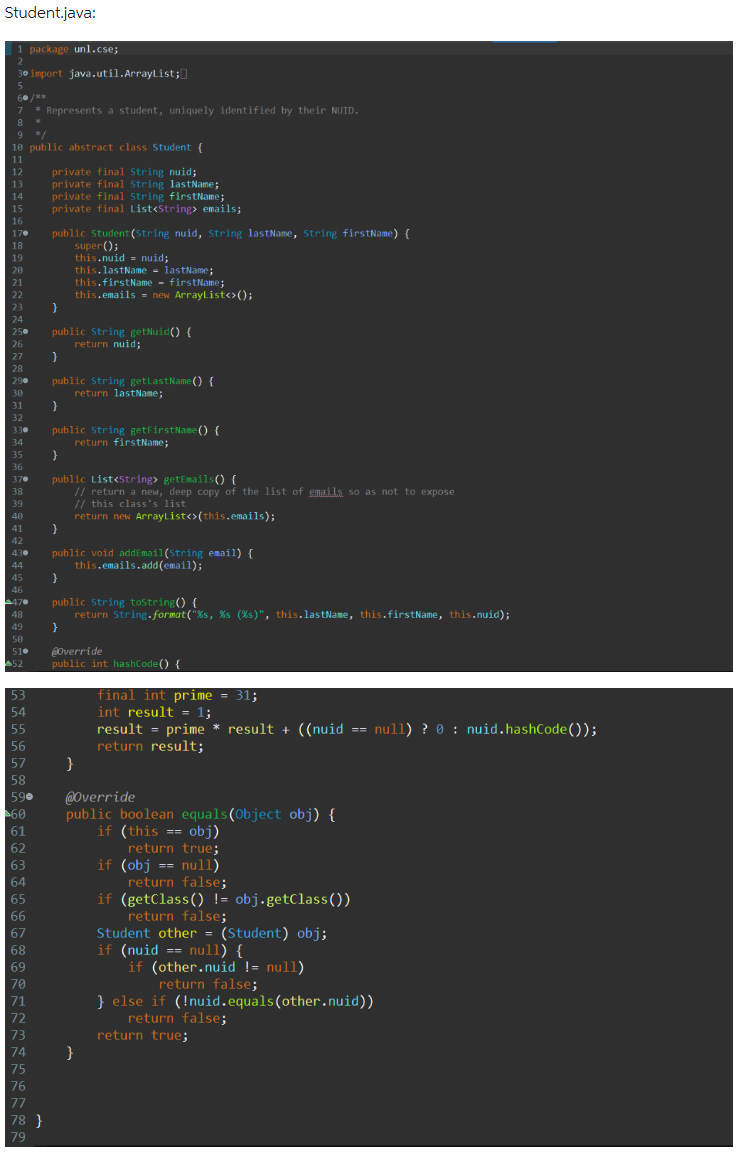
Task: Collapse the getNuid method fold on line 25
Action: tap(25, 332)
